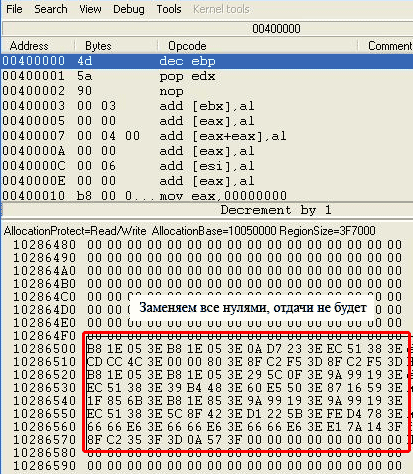This screenshot has height=474, width=413.
Task: Open the Tools menu
Action: coord(169,9)
